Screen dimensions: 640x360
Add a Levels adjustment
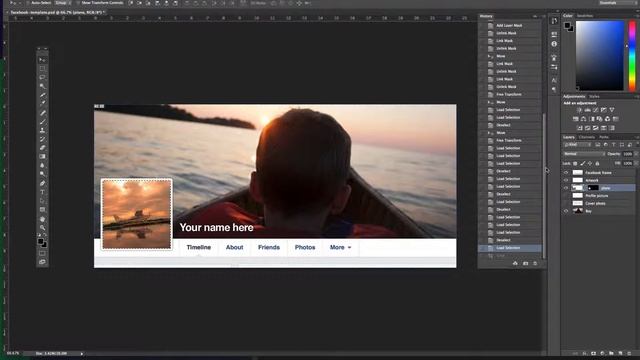[x=587, y=110]
